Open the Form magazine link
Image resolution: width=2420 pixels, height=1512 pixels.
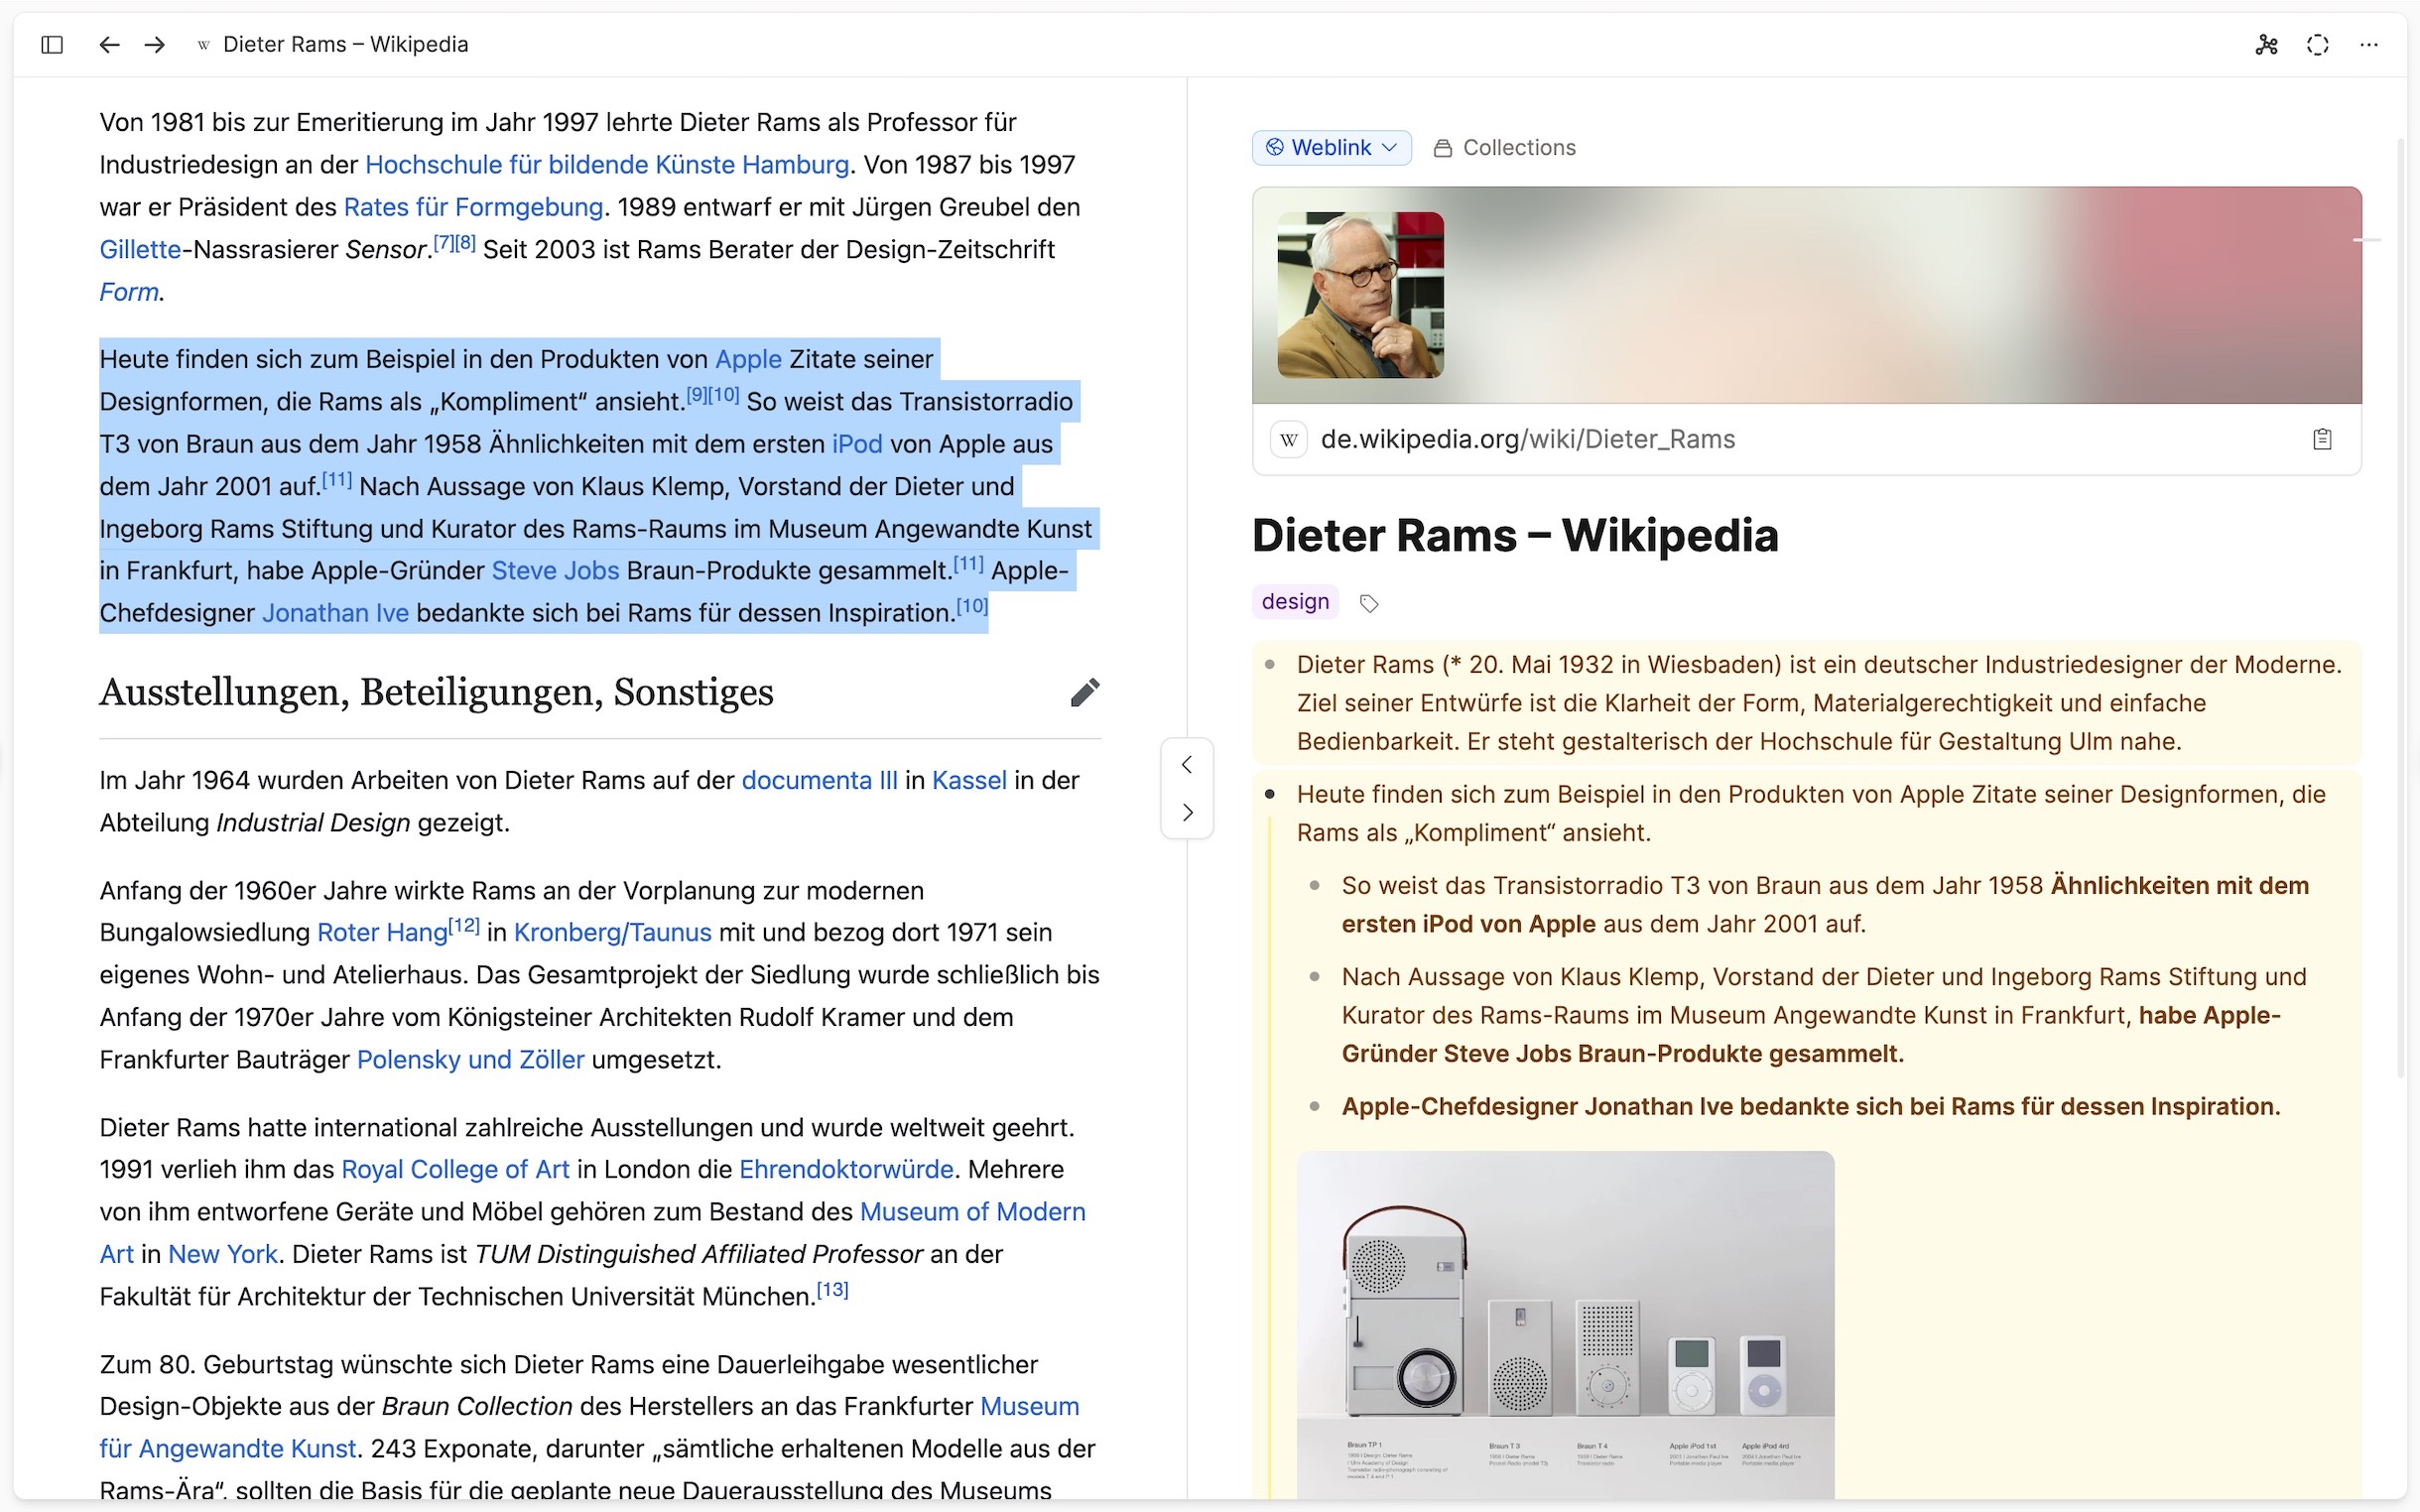pyautogui.click(x=129, y=292)
